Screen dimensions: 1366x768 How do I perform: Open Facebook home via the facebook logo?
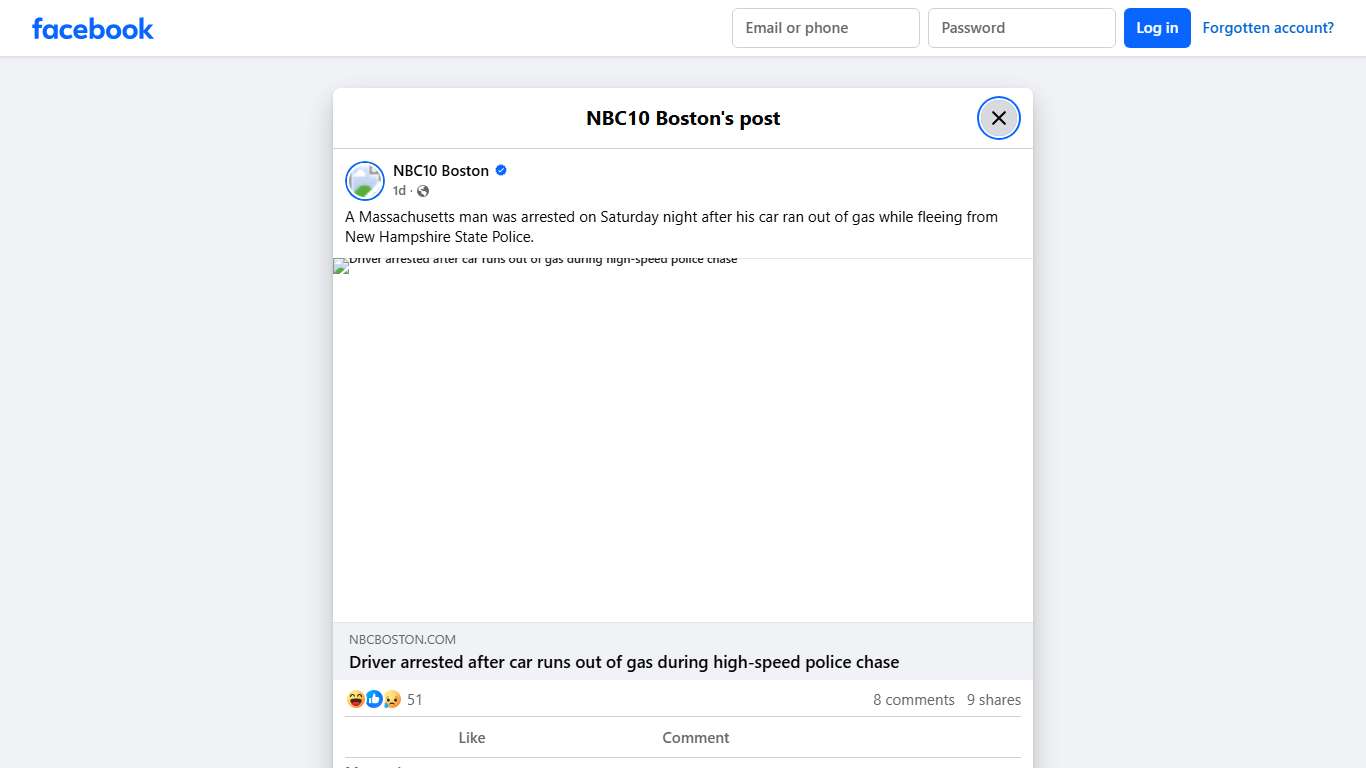(92, 28)
